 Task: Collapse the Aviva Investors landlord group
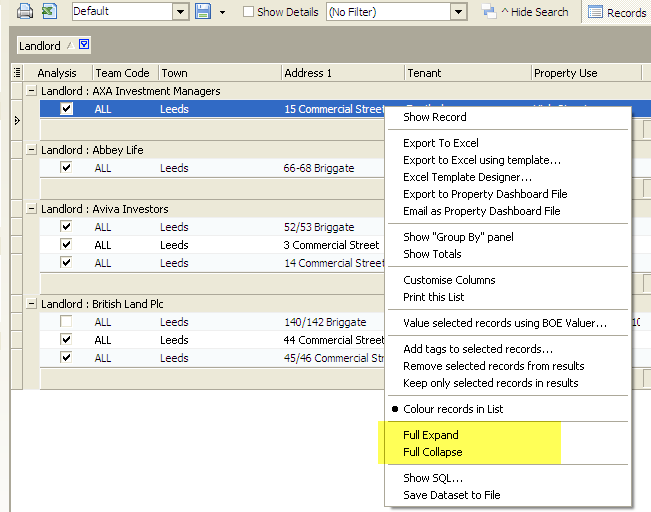pyautogui.click(x=31, y=208)
